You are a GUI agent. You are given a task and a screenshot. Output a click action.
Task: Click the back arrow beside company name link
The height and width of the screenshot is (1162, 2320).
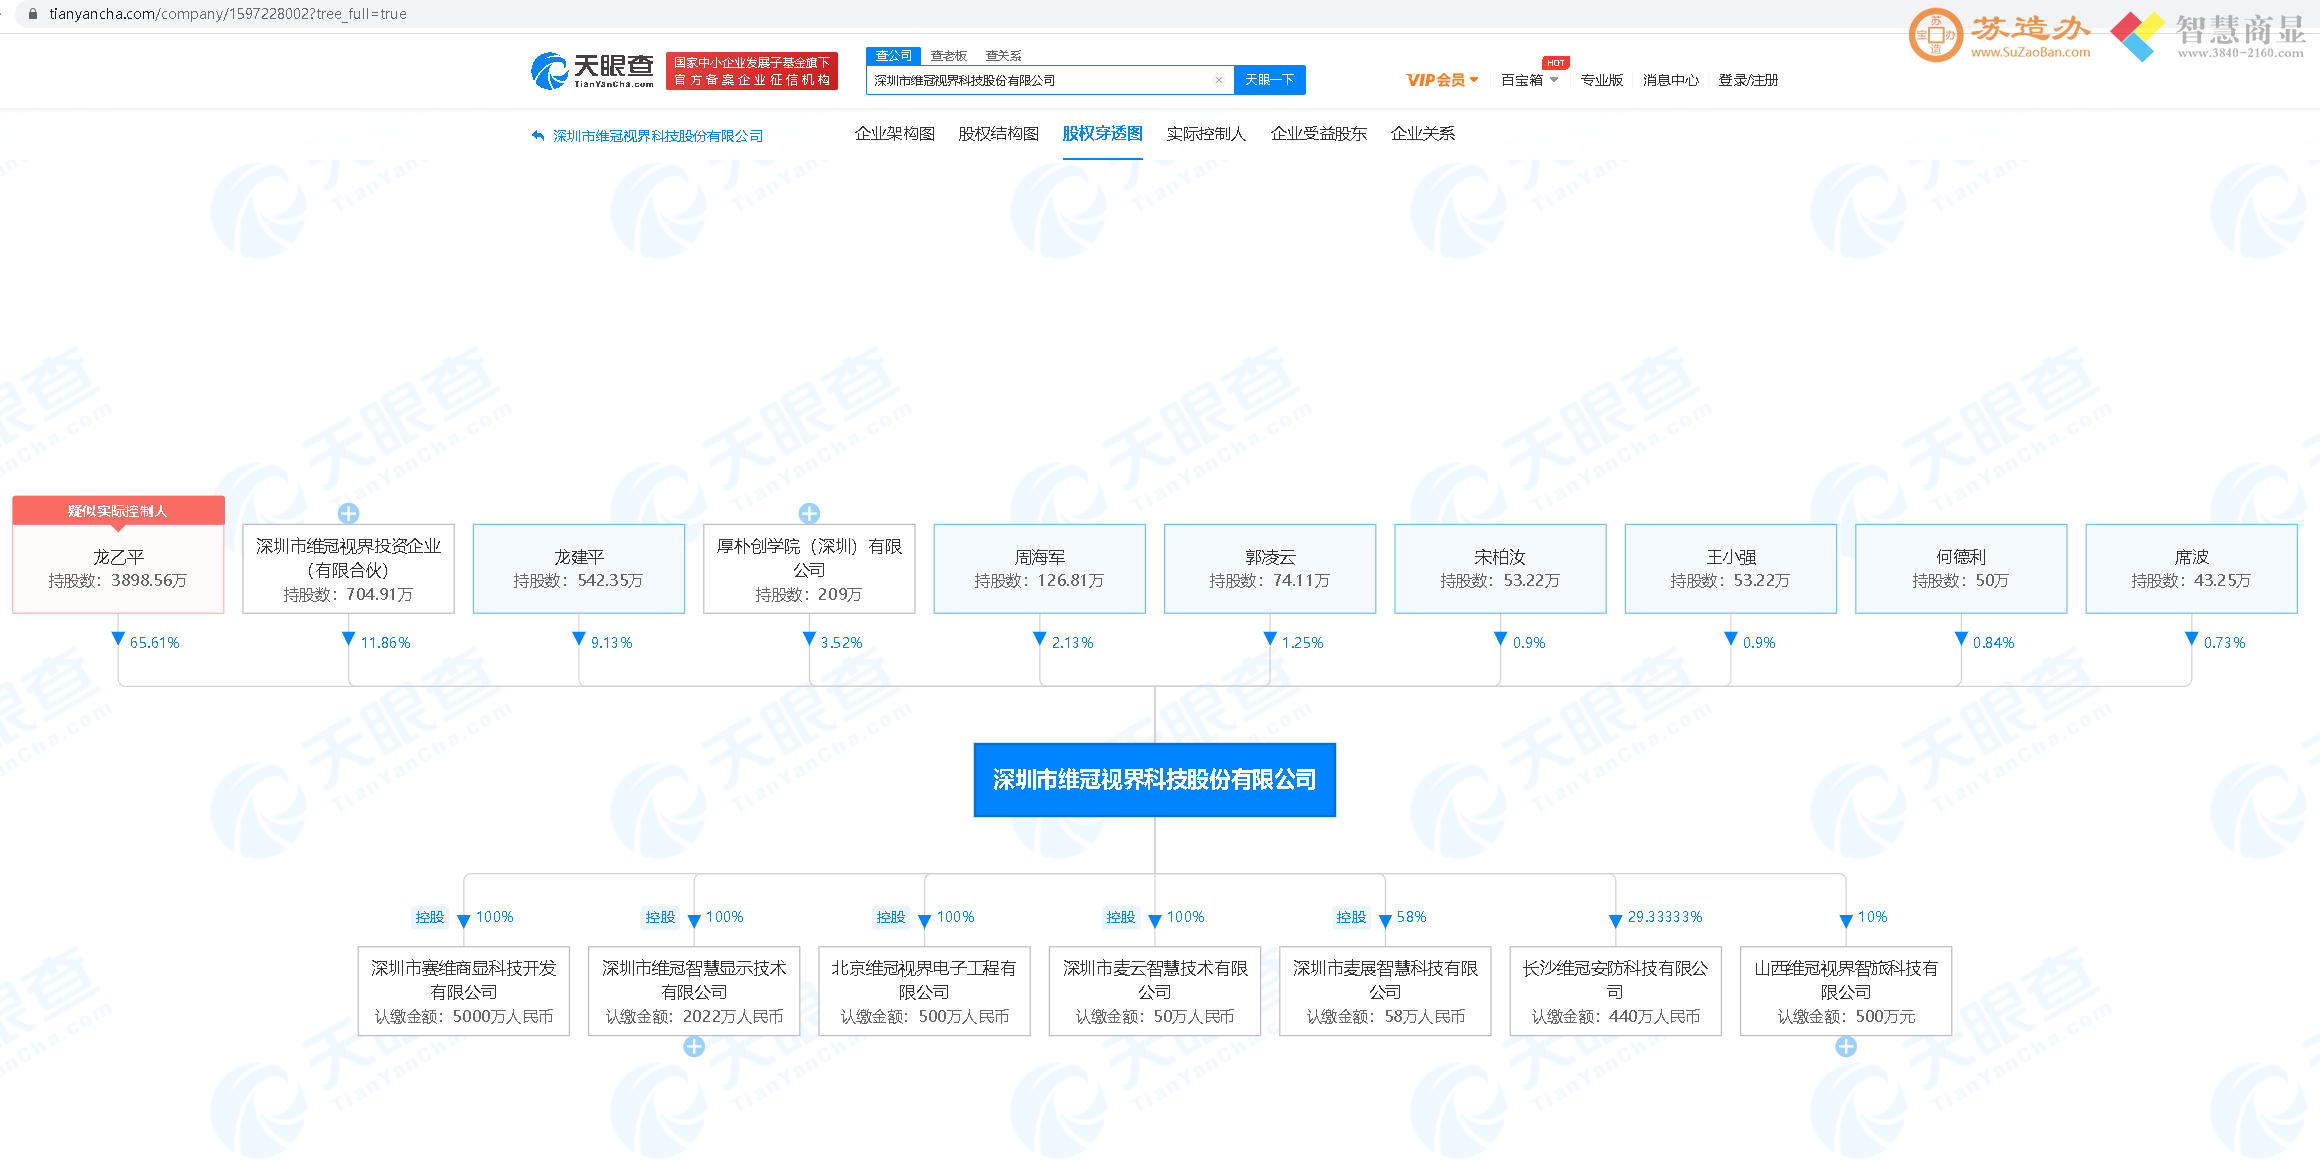click(538, 135)
